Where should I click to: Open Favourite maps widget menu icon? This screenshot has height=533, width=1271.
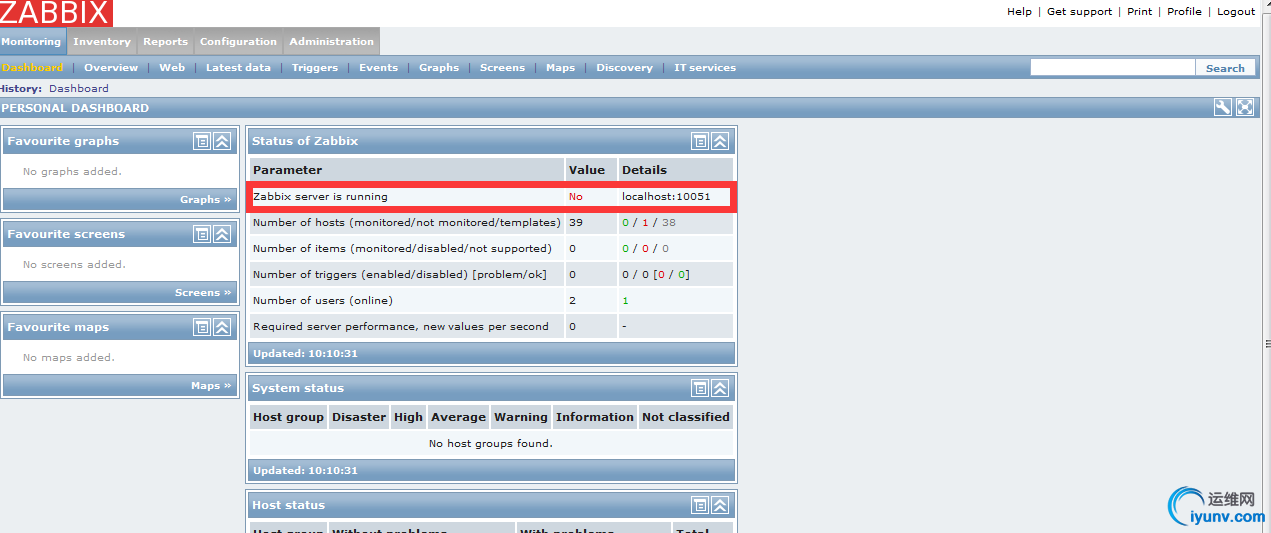(202, 327)
